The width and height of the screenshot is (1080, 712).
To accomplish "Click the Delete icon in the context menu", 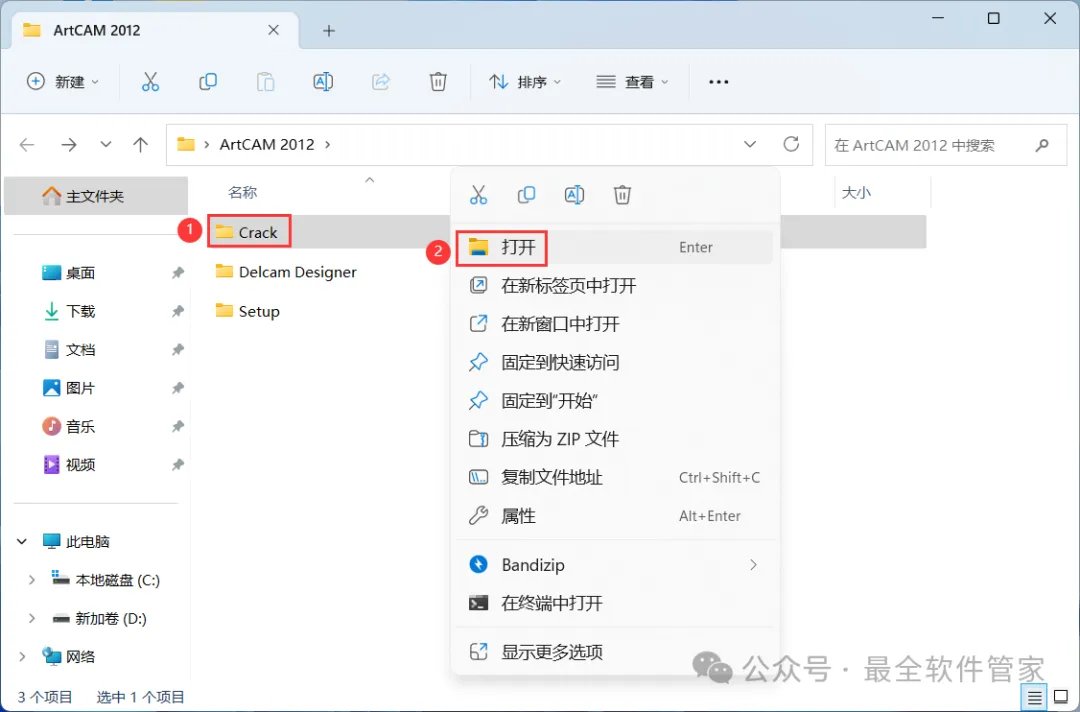I will tap(622, 195).
